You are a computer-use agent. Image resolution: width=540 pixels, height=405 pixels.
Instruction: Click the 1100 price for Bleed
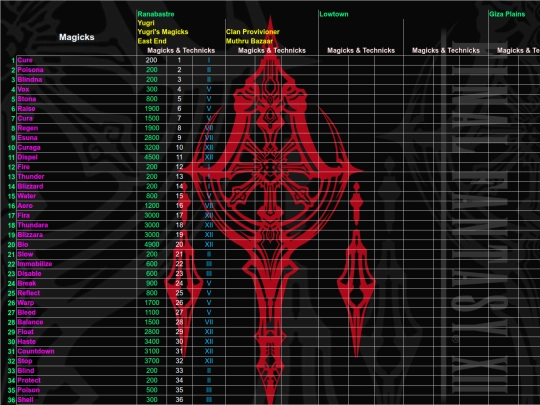click(x=152, y=312)
